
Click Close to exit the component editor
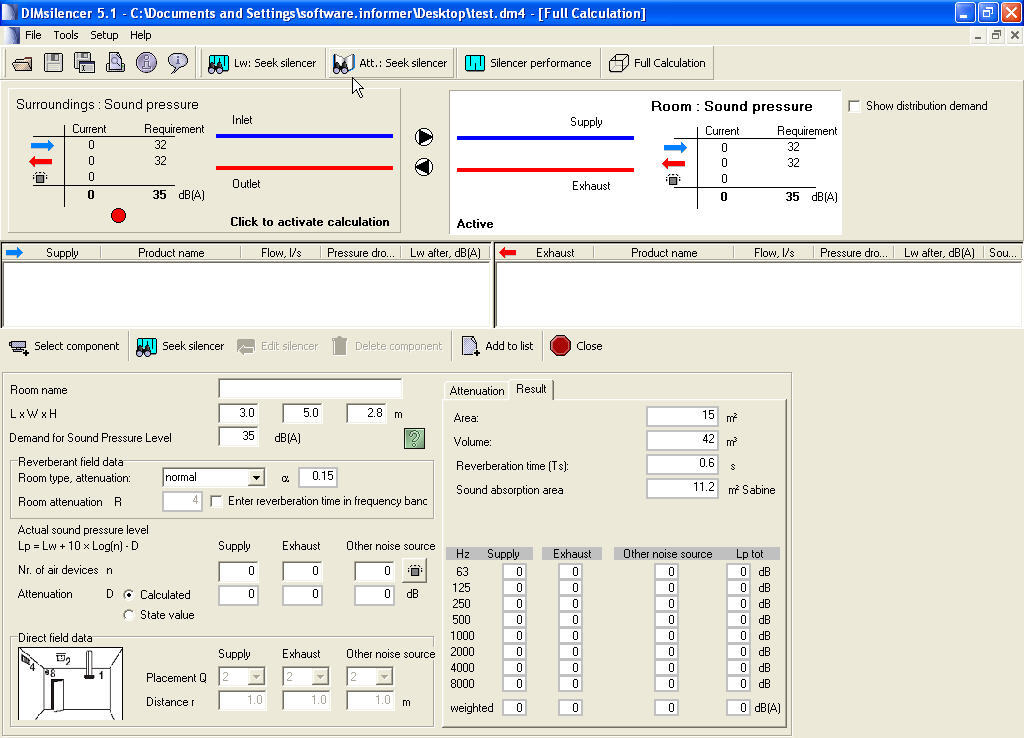tap(576, 346)
